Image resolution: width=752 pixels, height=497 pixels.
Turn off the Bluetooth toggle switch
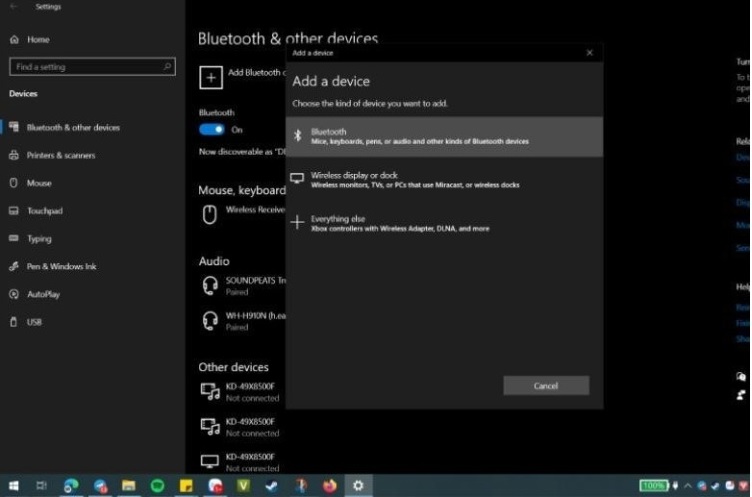tap(212, 129)
